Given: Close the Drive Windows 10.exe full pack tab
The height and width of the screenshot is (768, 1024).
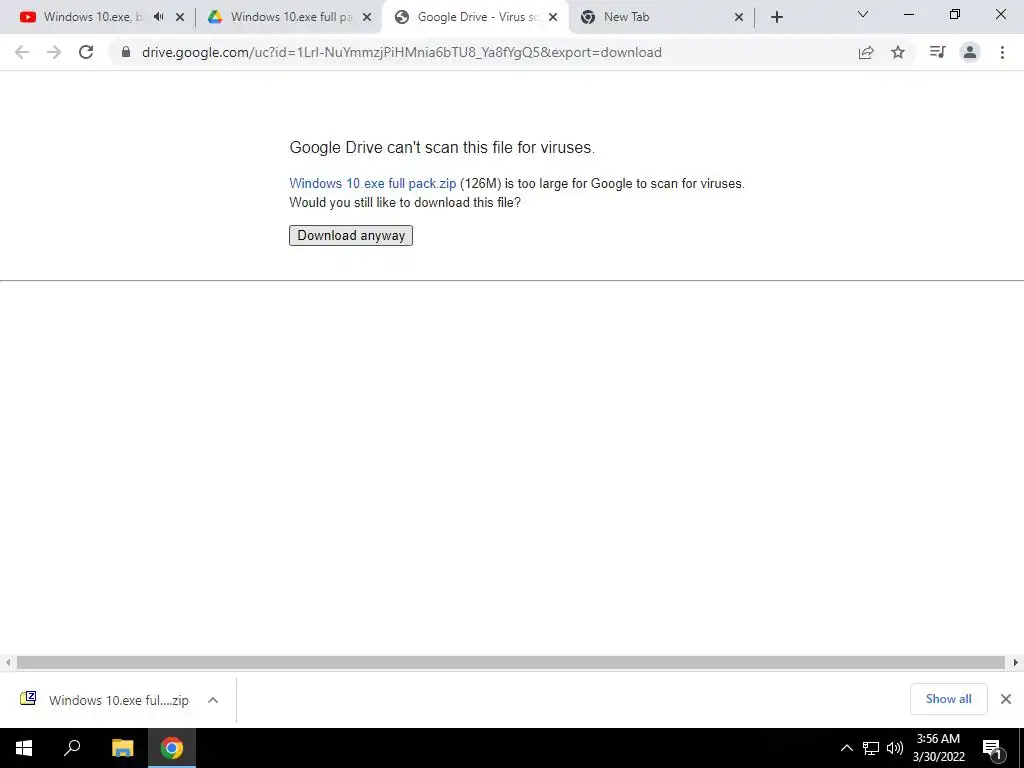Looking at the screenshot, I should pos(367,17).
